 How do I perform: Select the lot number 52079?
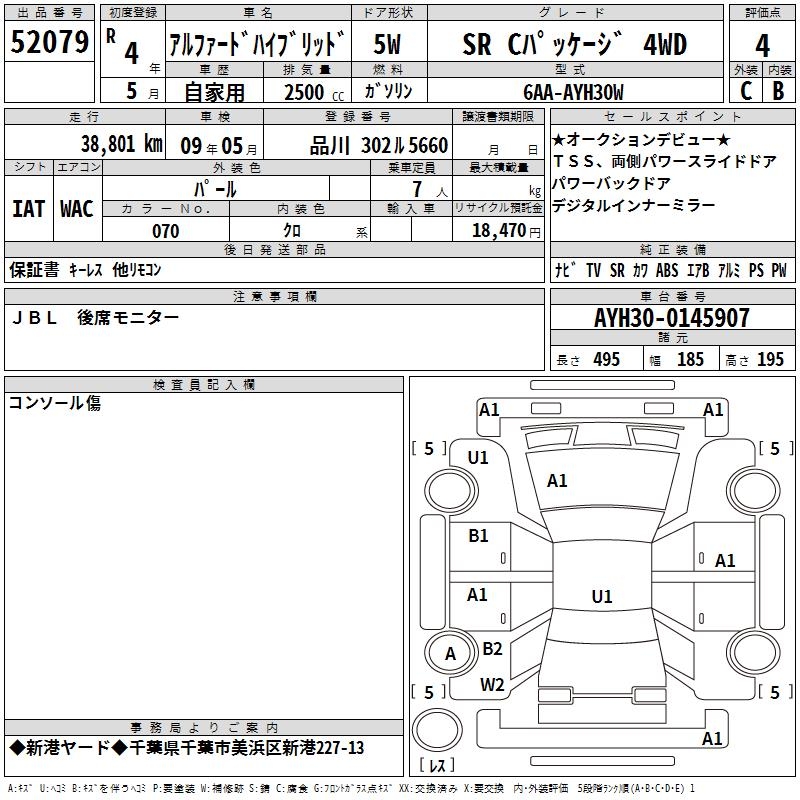49,43
